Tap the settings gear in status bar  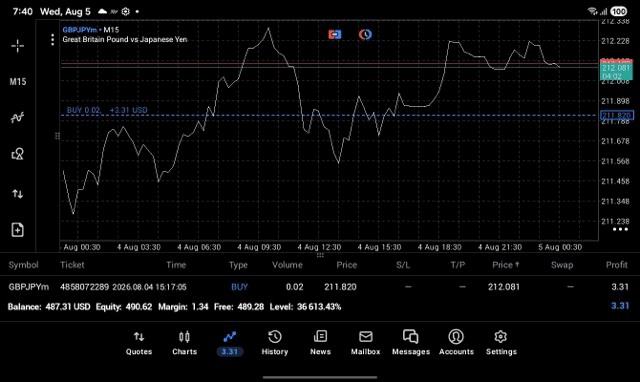coord(126,11)
